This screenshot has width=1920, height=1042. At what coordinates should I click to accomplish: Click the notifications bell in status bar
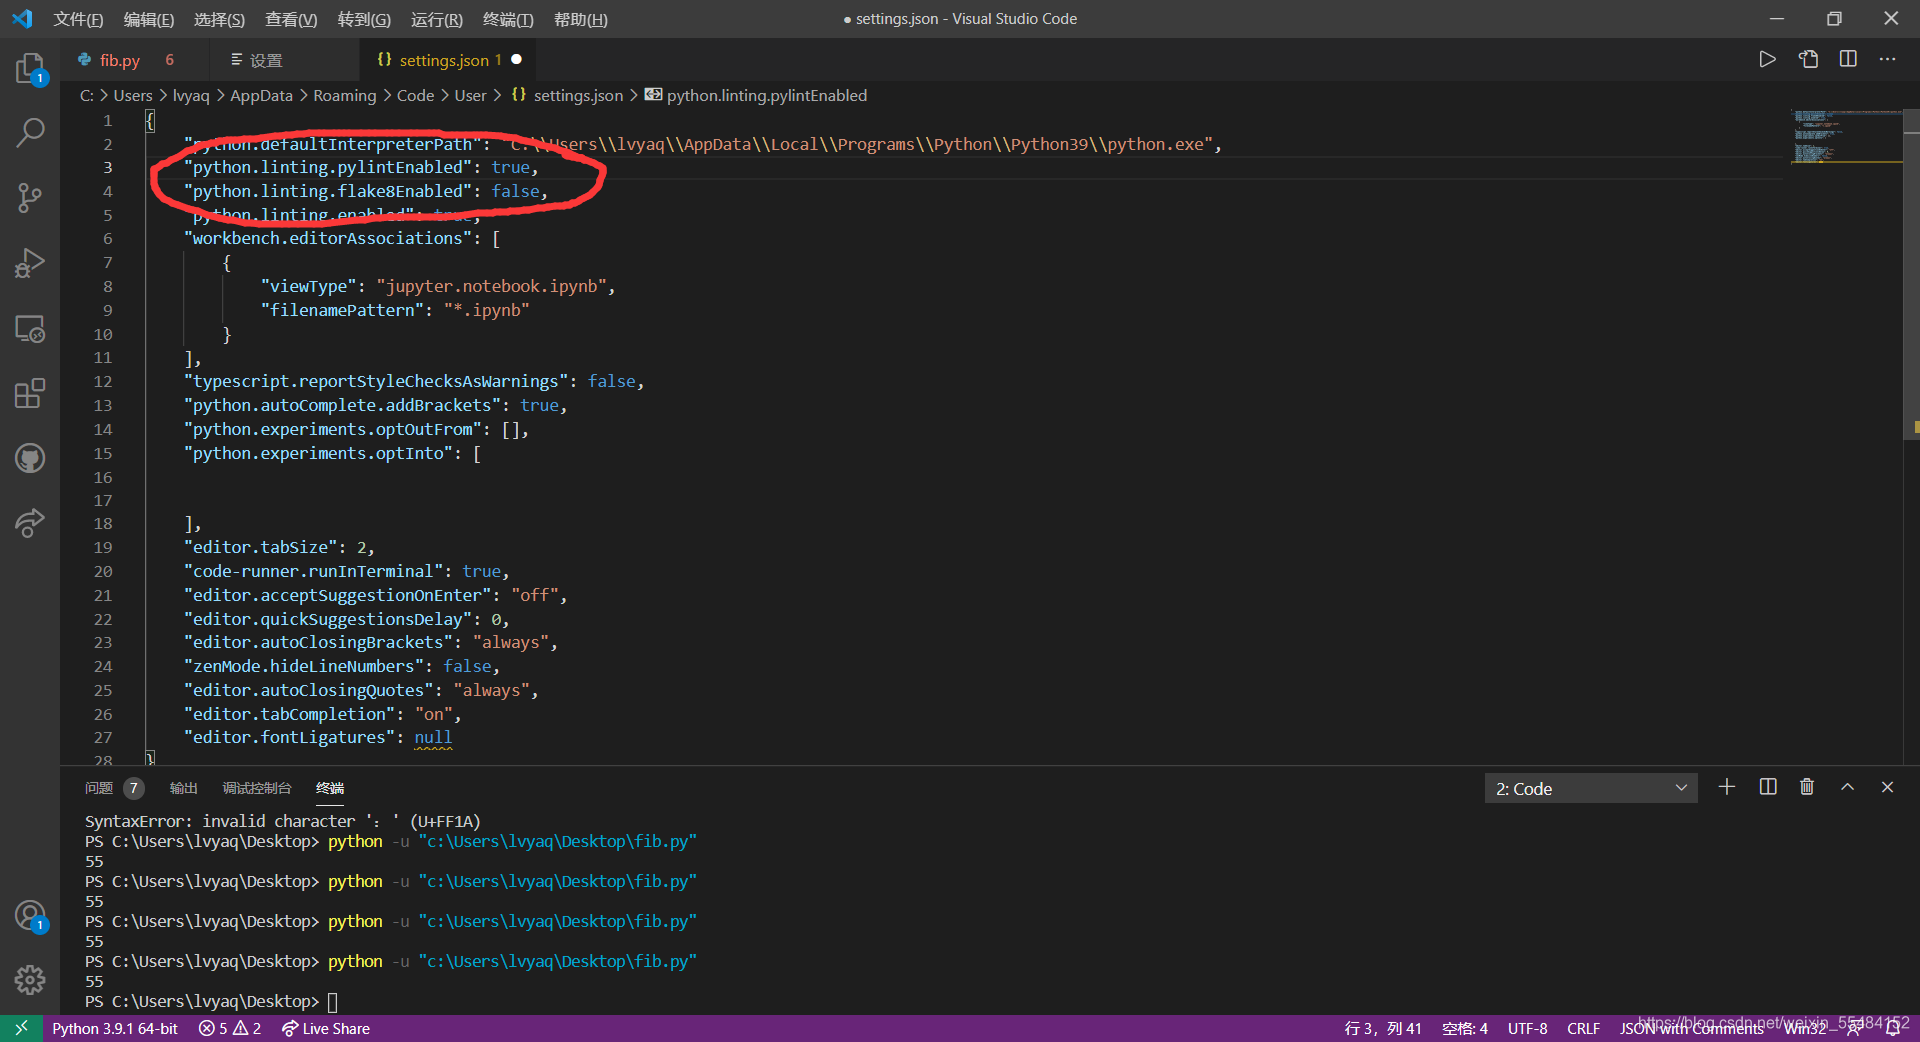tap(1892, 1028)
